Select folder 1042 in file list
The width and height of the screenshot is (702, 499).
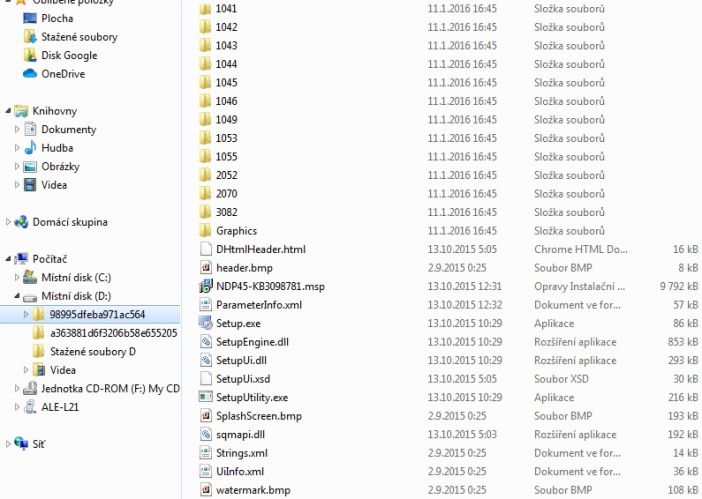[x=227, y=27]
